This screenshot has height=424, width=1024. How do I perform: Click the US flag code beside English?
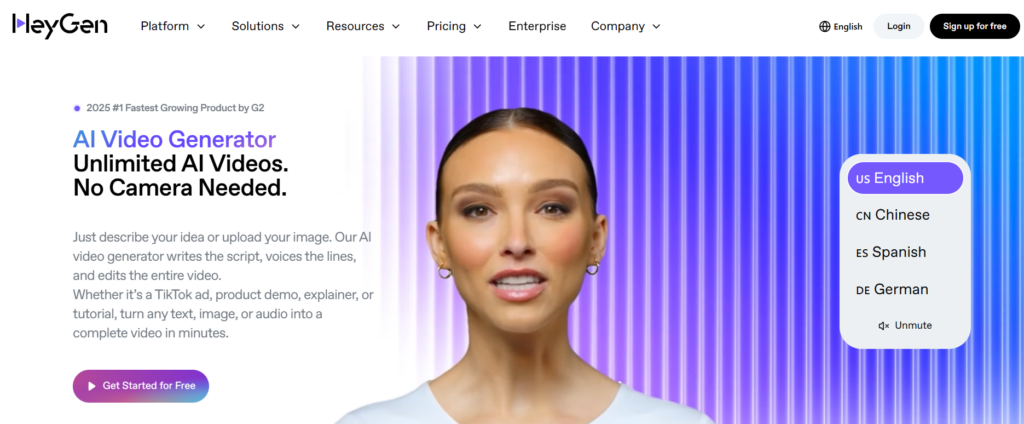pos(863,179)
